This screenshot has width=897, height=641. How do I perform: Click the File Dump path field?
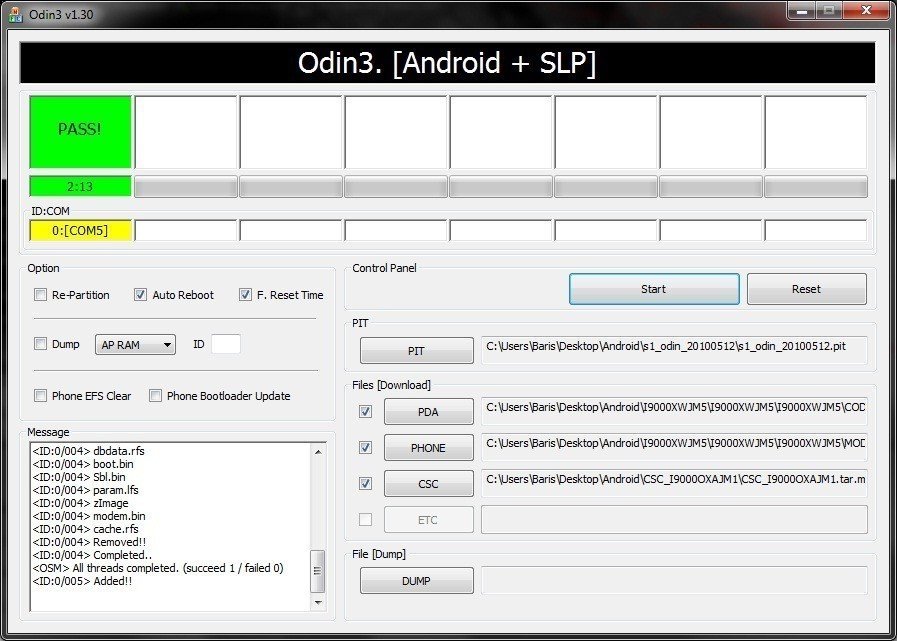pos(674,580)
